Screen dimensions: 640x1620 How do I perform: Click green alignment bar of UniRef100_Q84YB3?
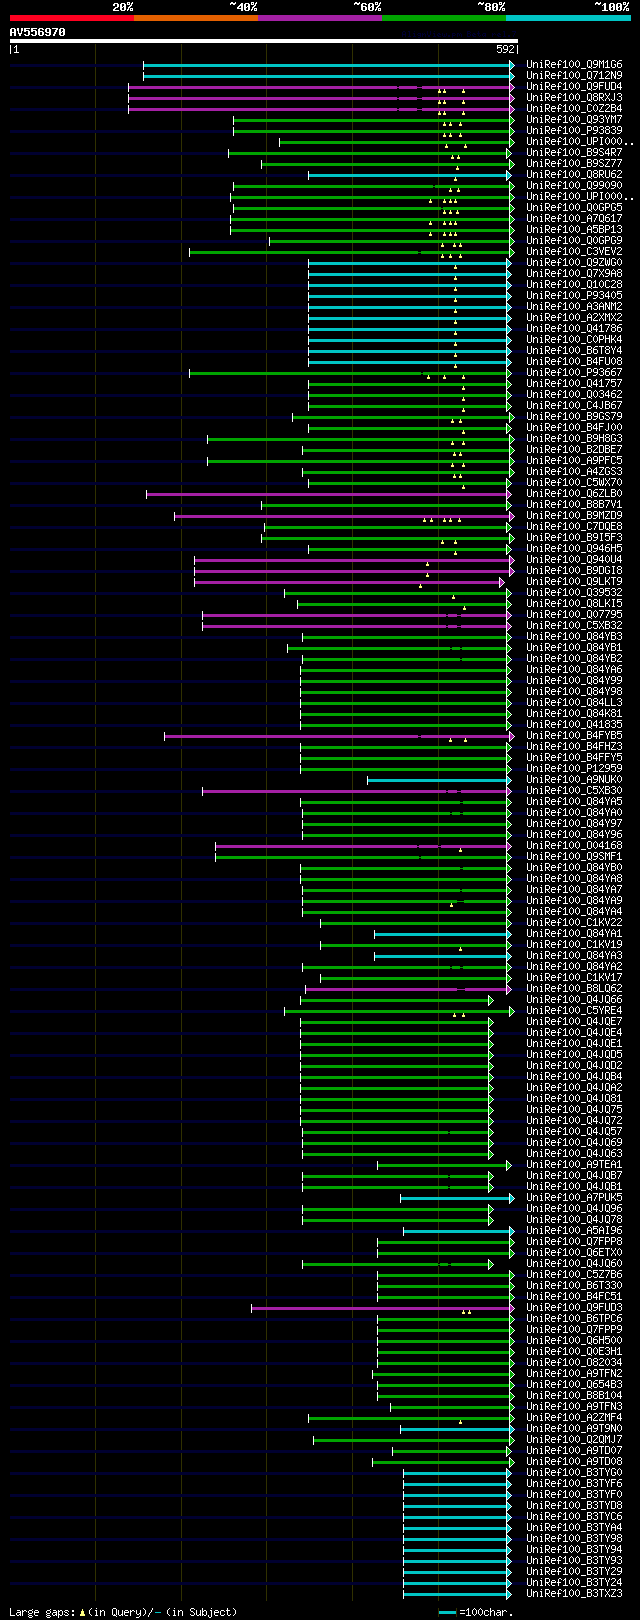pyautogui.click(x=406, y=637)
